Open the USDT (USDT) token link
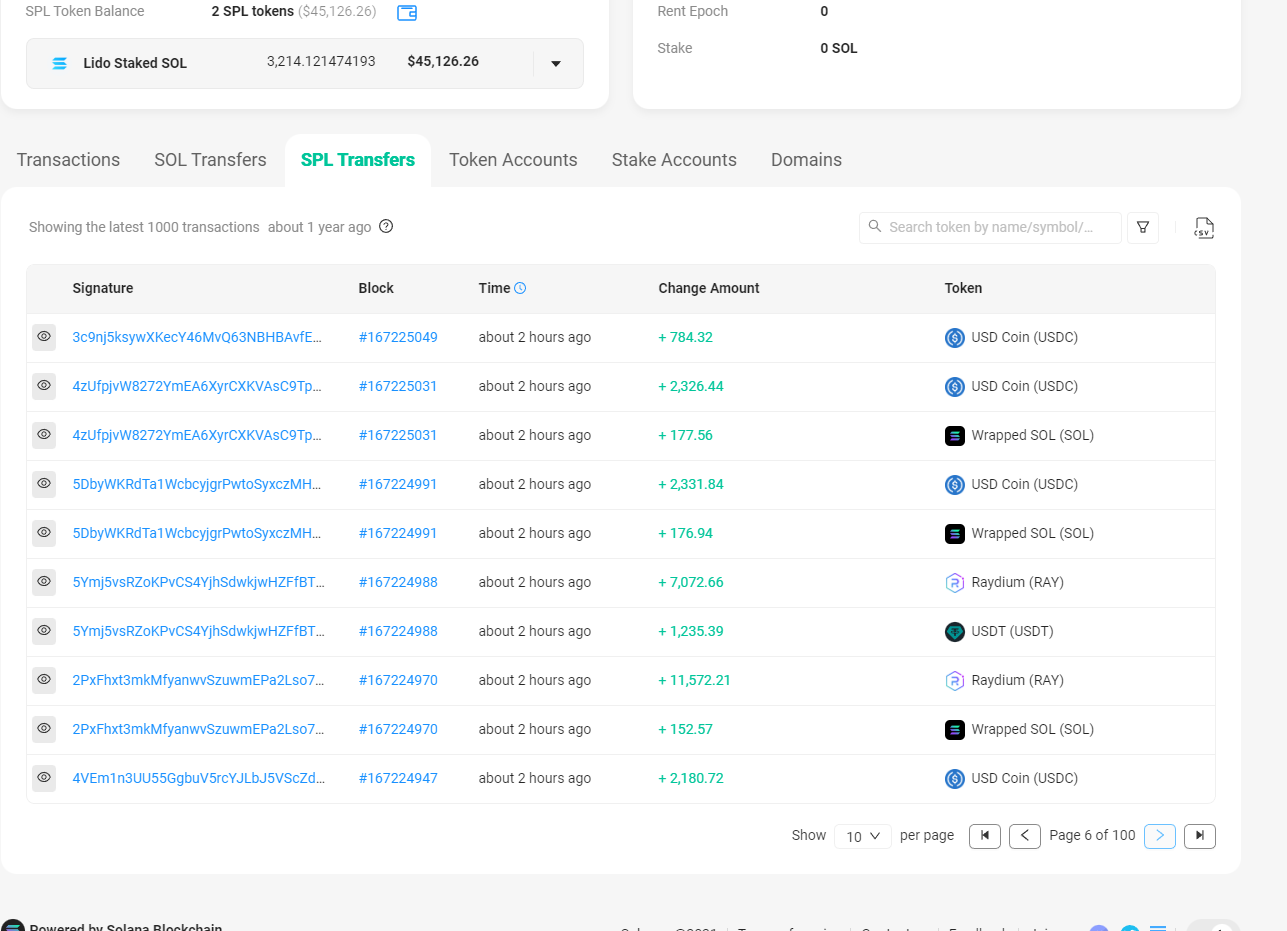1287x931 pixels. point(1012,632)
